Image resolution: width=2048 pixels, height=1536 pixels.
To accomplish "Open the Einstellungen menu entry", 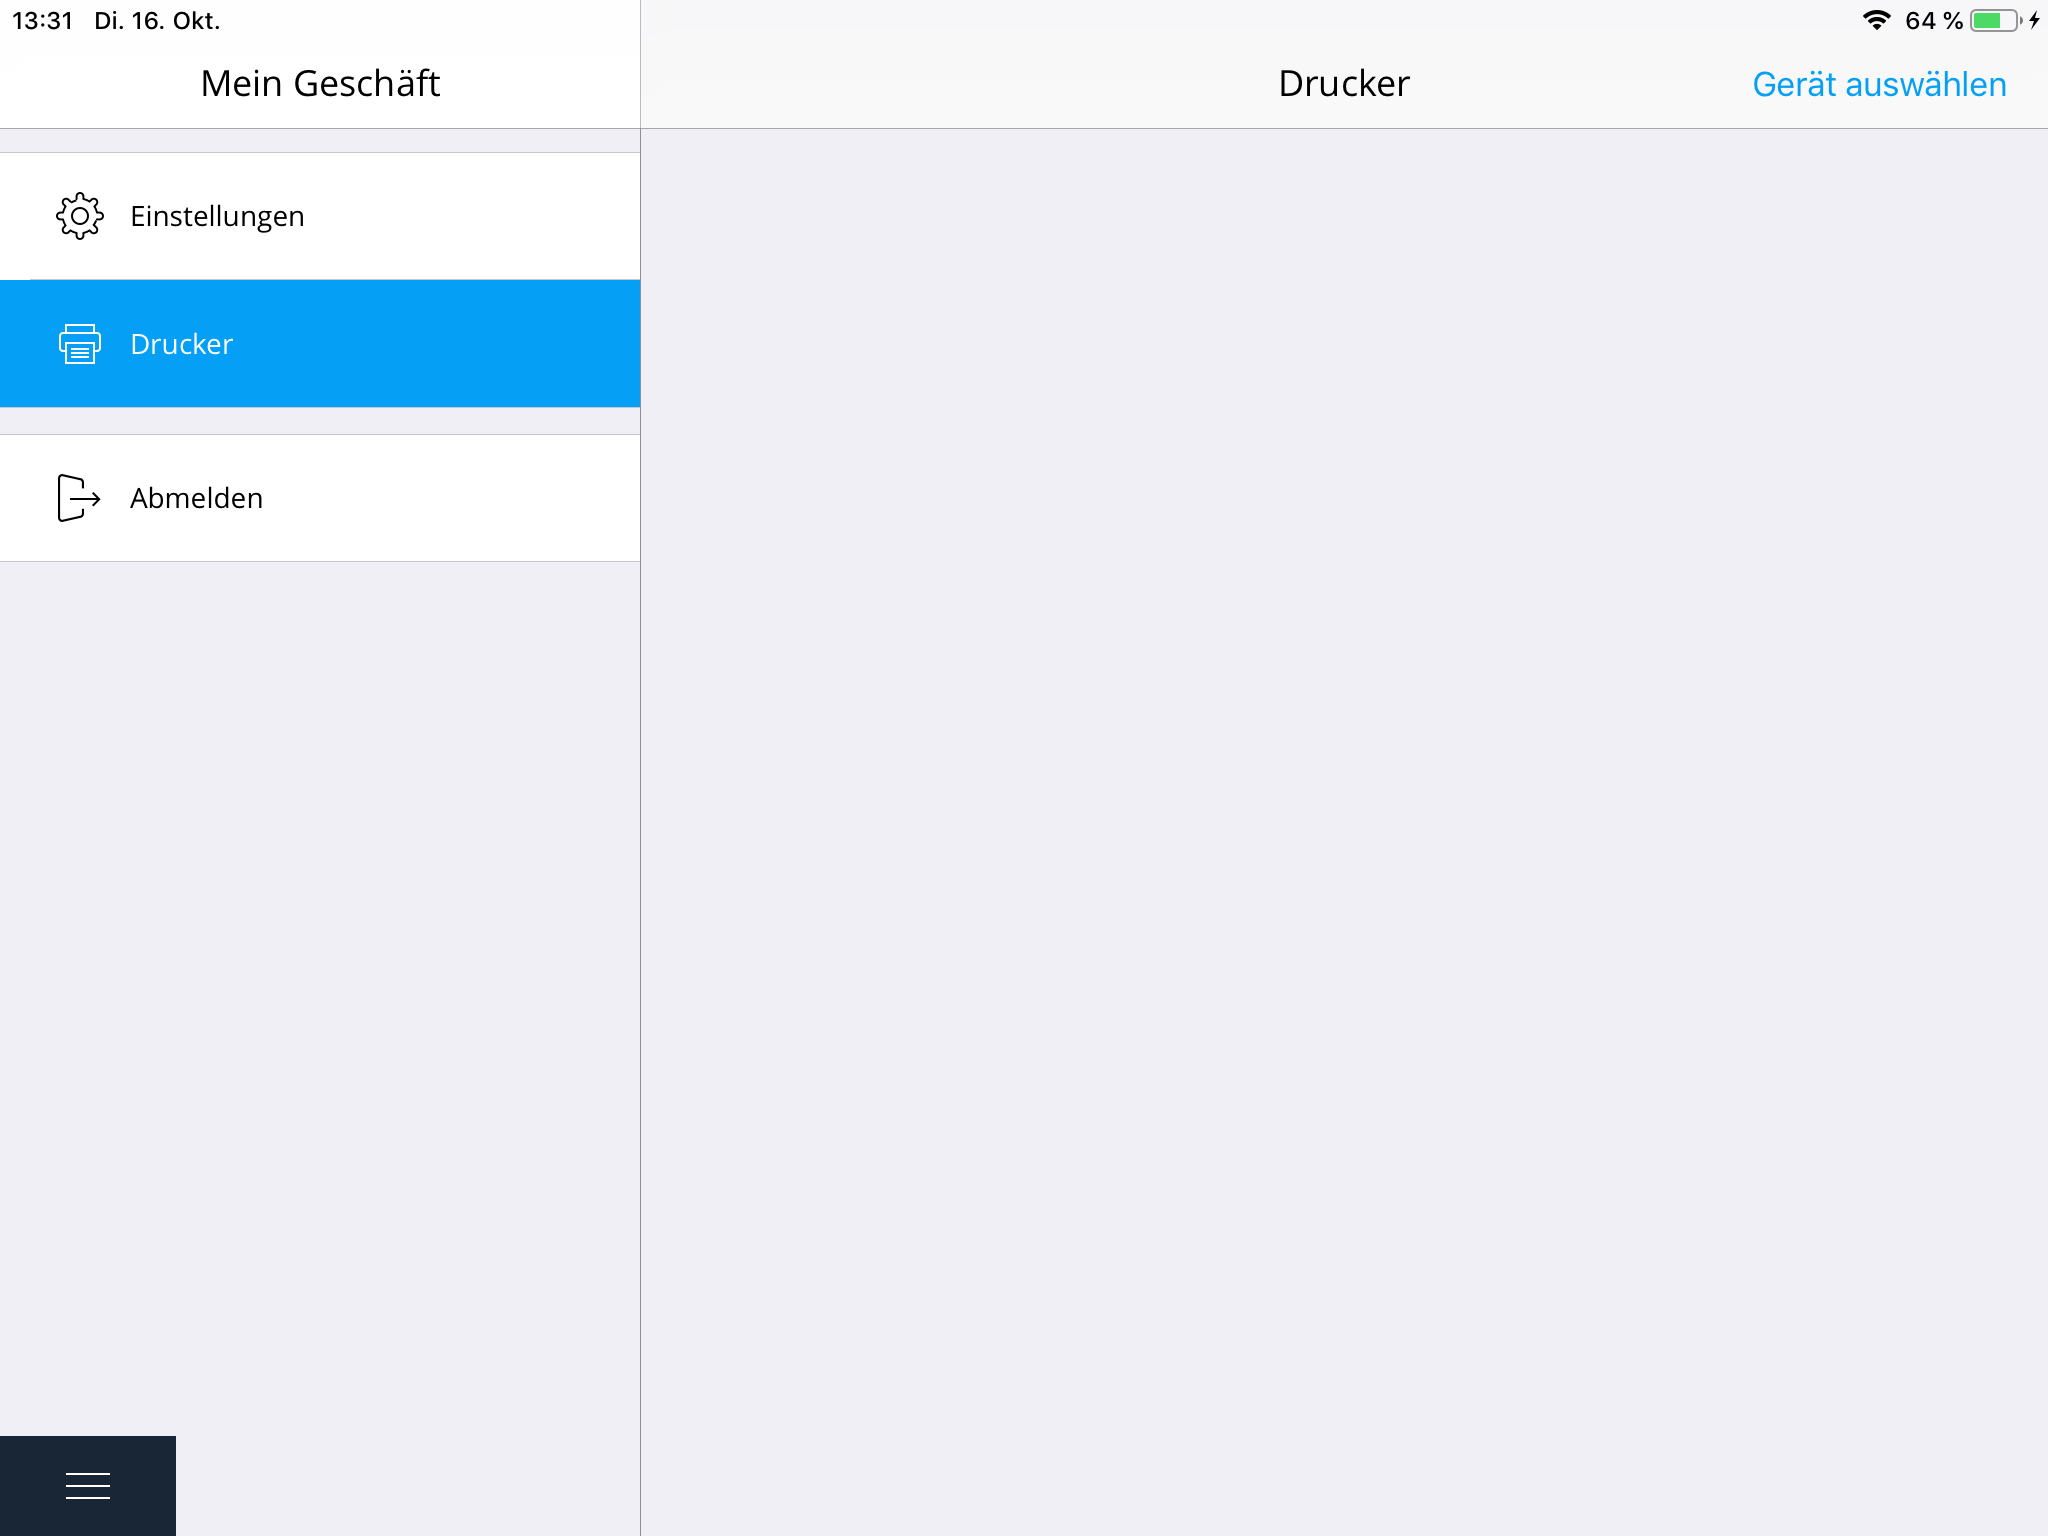I will point(320,216).
